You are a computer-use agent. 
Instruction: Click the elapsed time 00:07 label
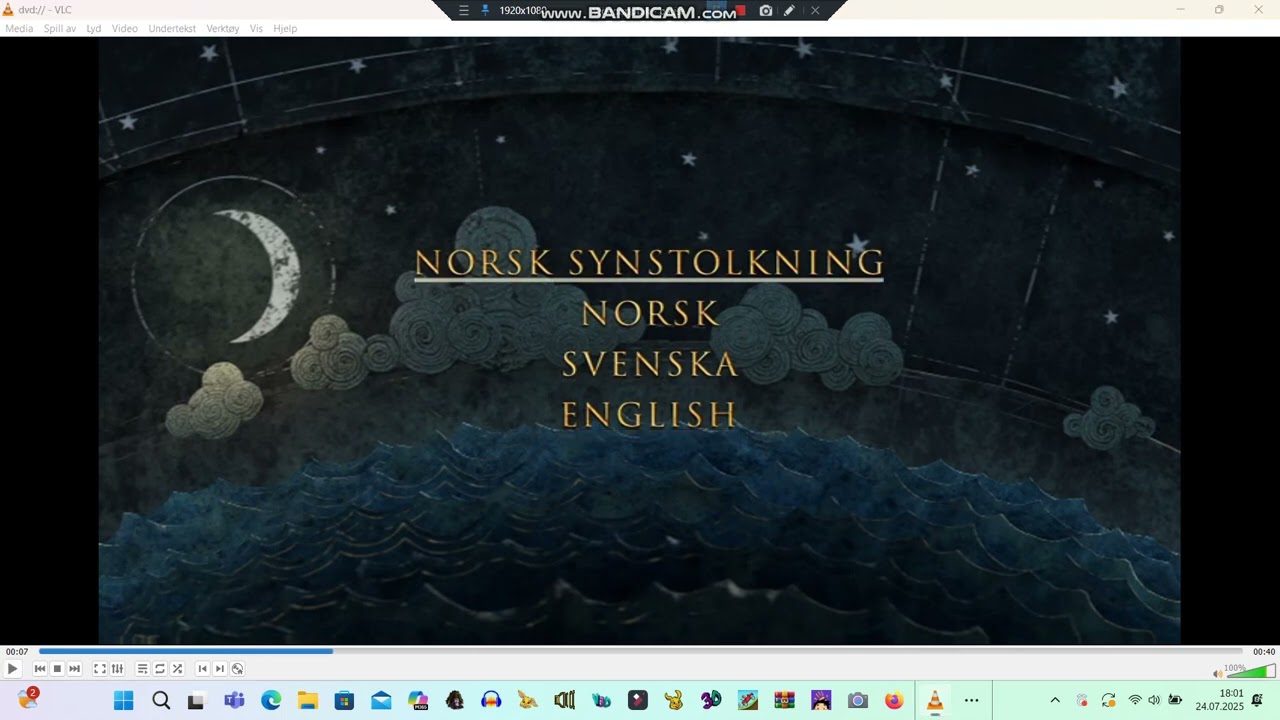point(17,652)
